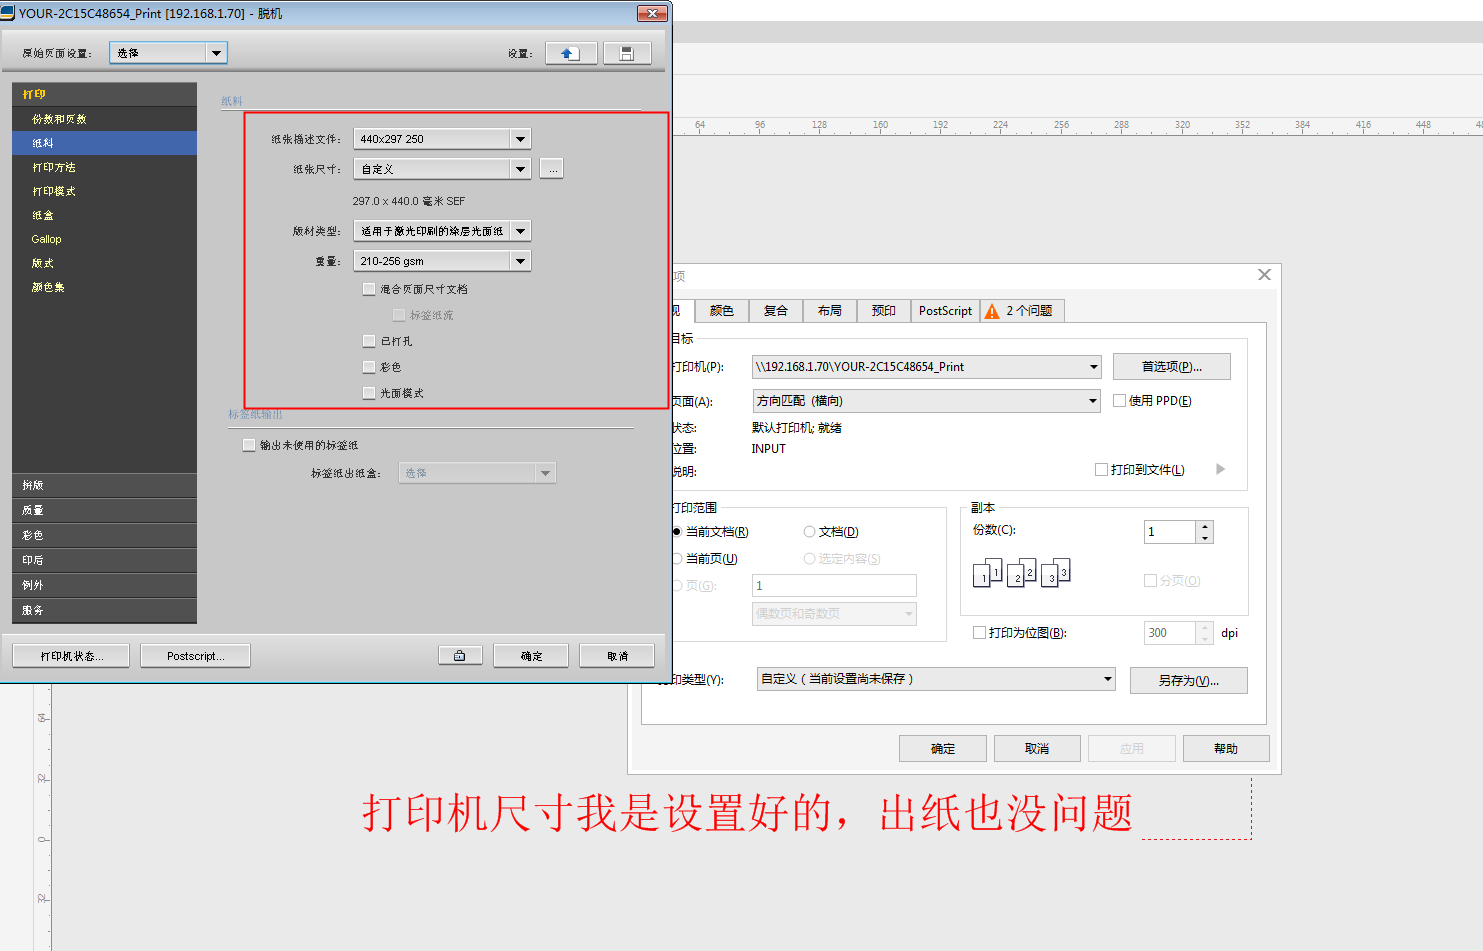Image resolution: width=1483 pixels, height=951 pixels.
Task: Select 当前页 radio button
Action: tap(677, 559)
